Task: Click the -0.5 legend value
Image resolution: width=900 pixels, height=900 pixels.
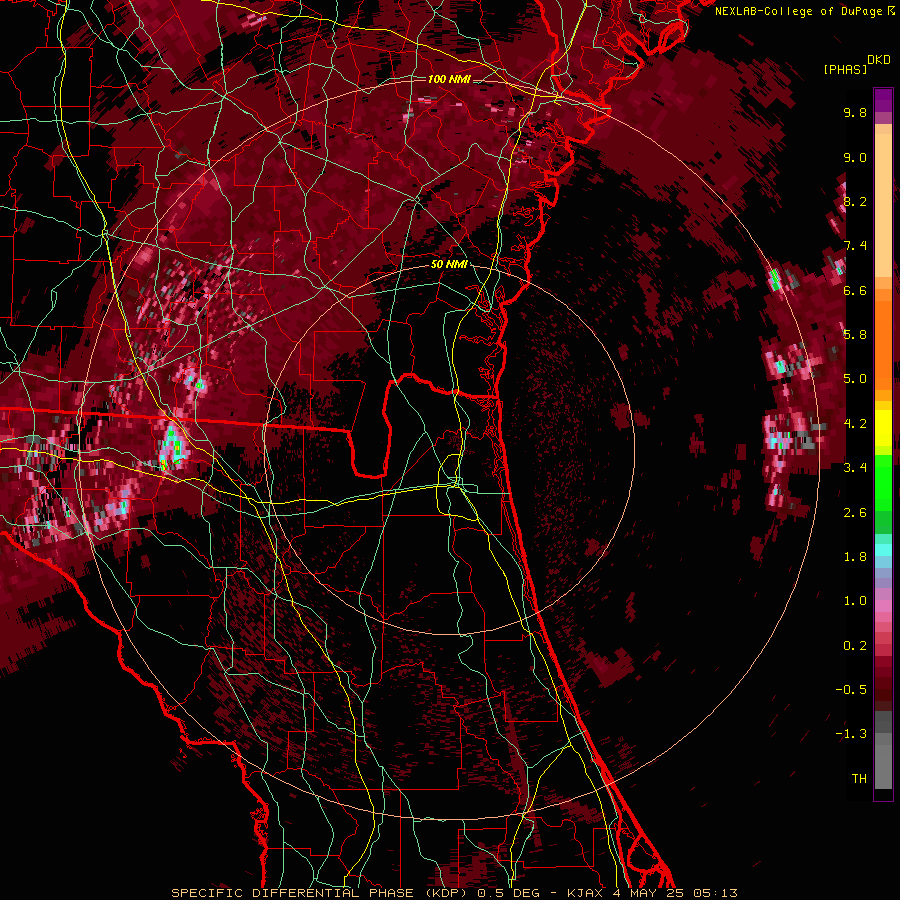Action: 851,689
